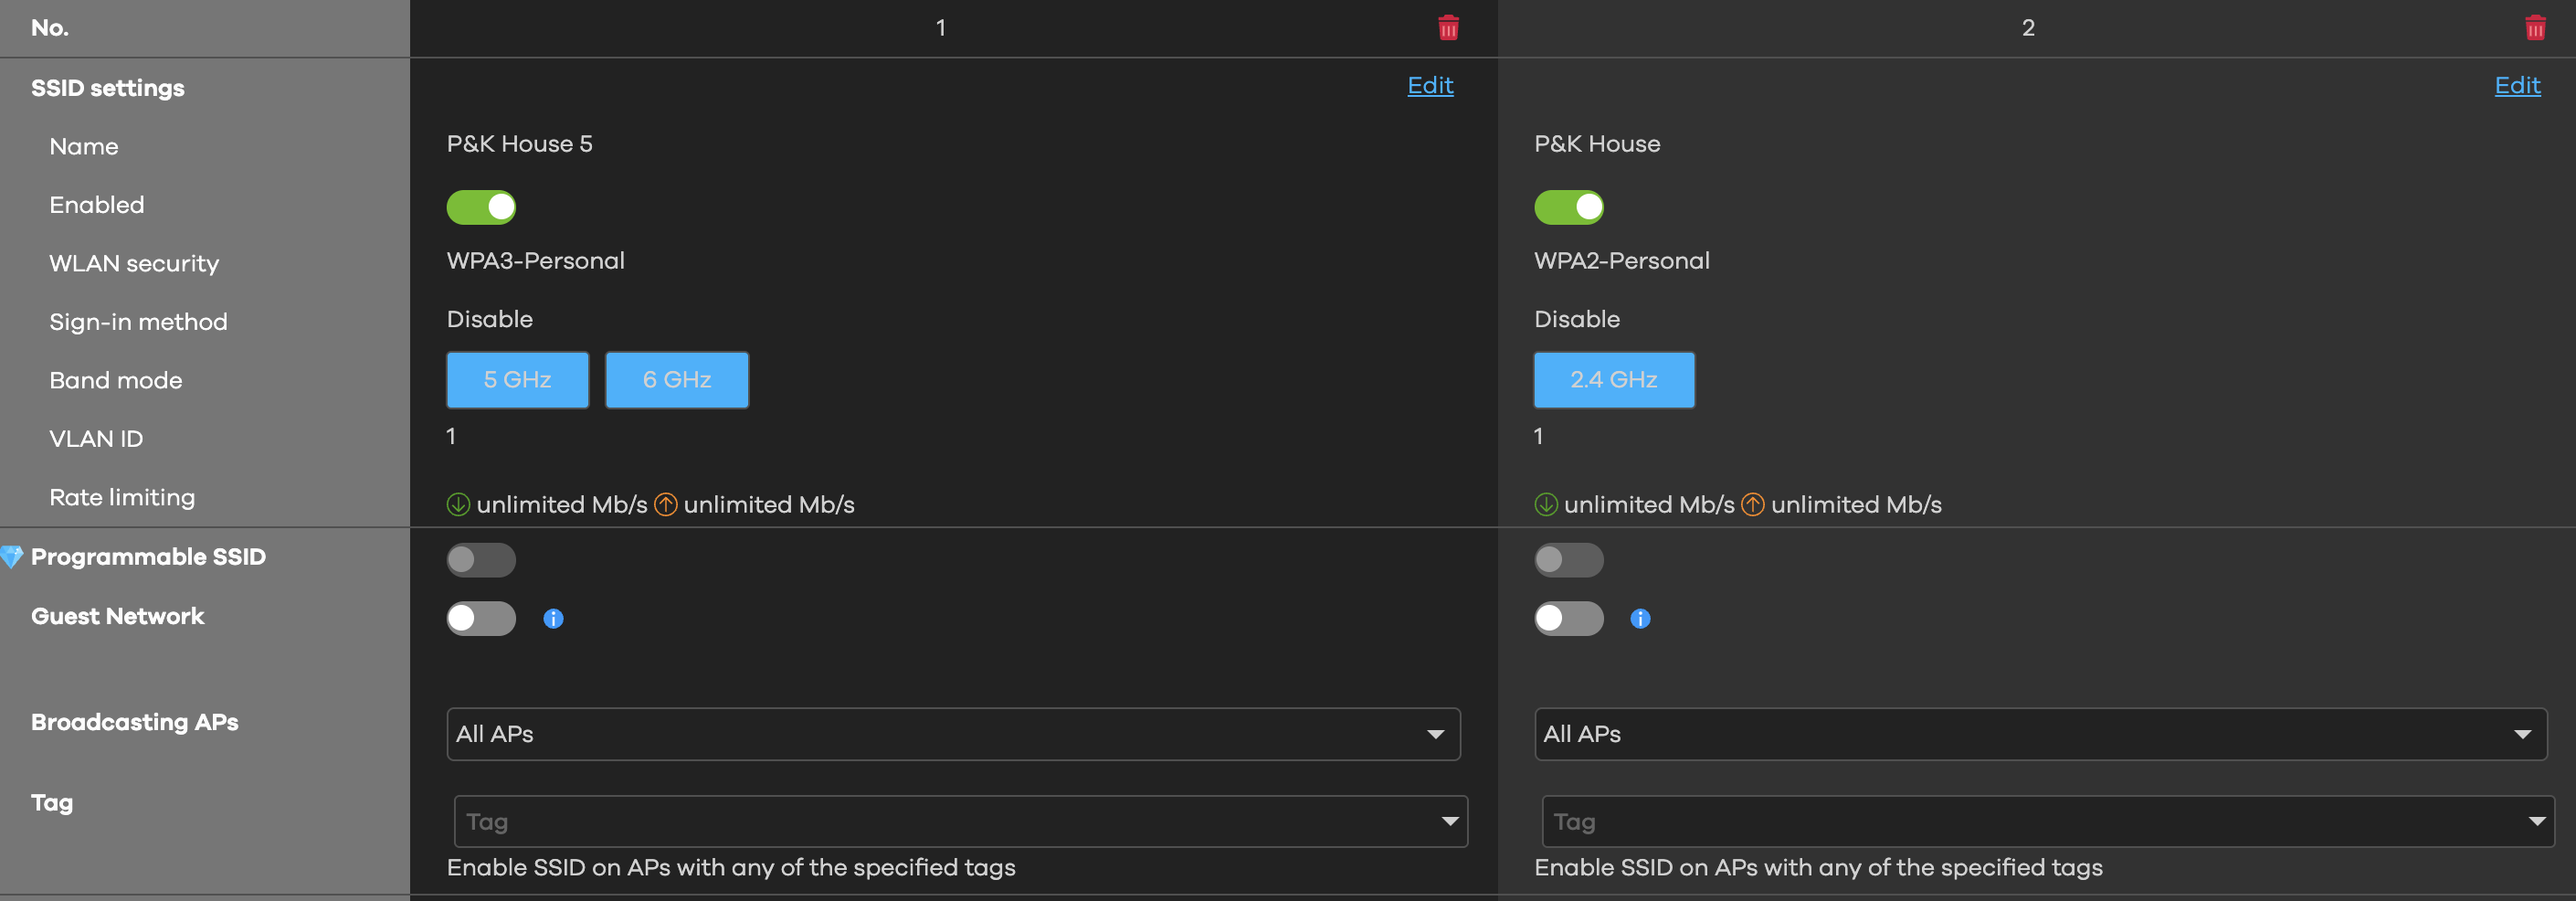Image resolution: width=2576 pixels, height=901 pixels.
Task: Select the WPA3-Personal security value
Action: [536, 261]
